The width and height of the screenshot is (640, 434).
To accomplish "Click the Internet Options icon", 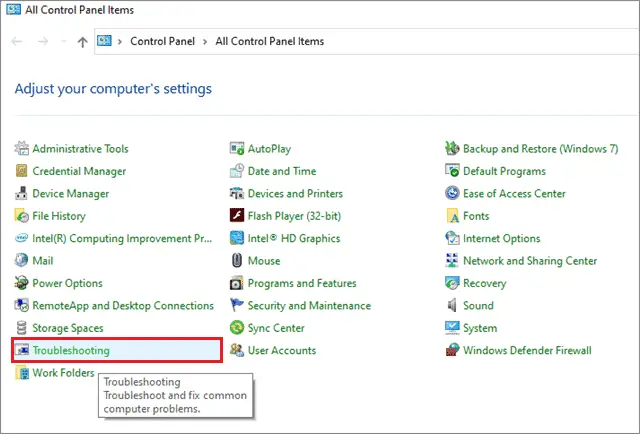I will point(452,238).
